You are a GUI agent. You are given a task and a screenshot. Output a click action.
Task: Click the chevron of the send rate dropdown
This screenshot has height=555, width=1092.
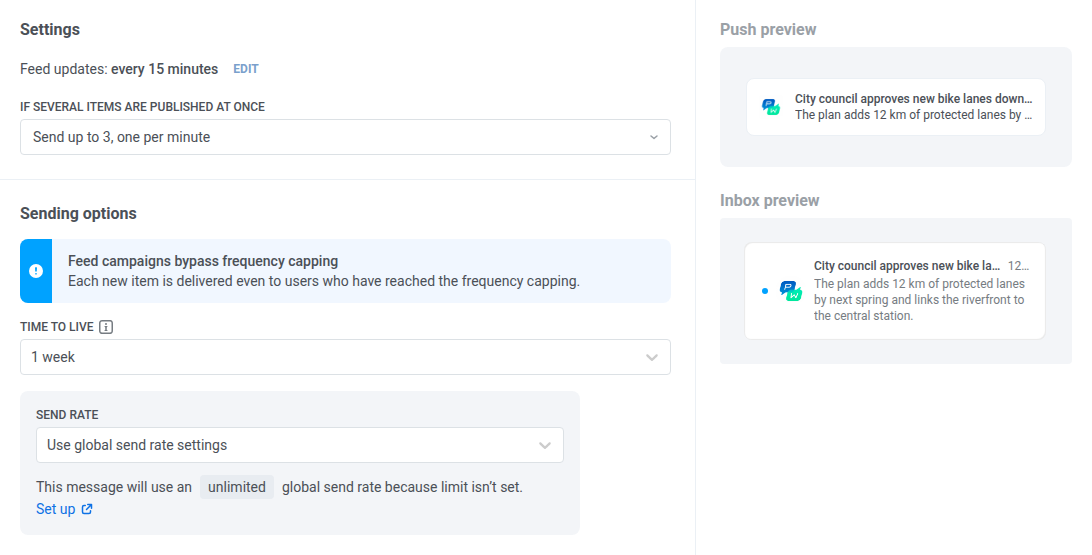(x=545, y=445)
